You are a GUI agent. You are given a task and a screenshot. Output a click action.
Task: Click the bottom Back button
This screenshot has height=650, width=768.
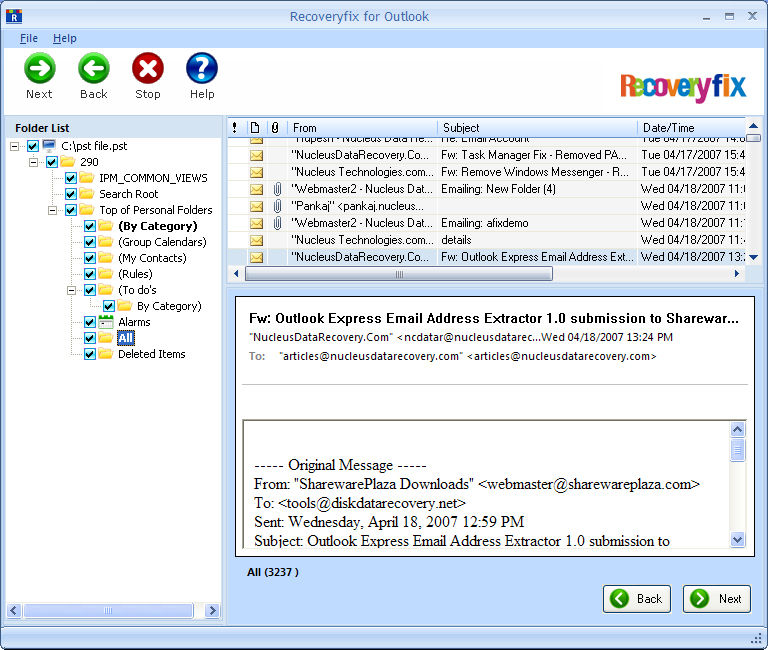click(637, 599)
